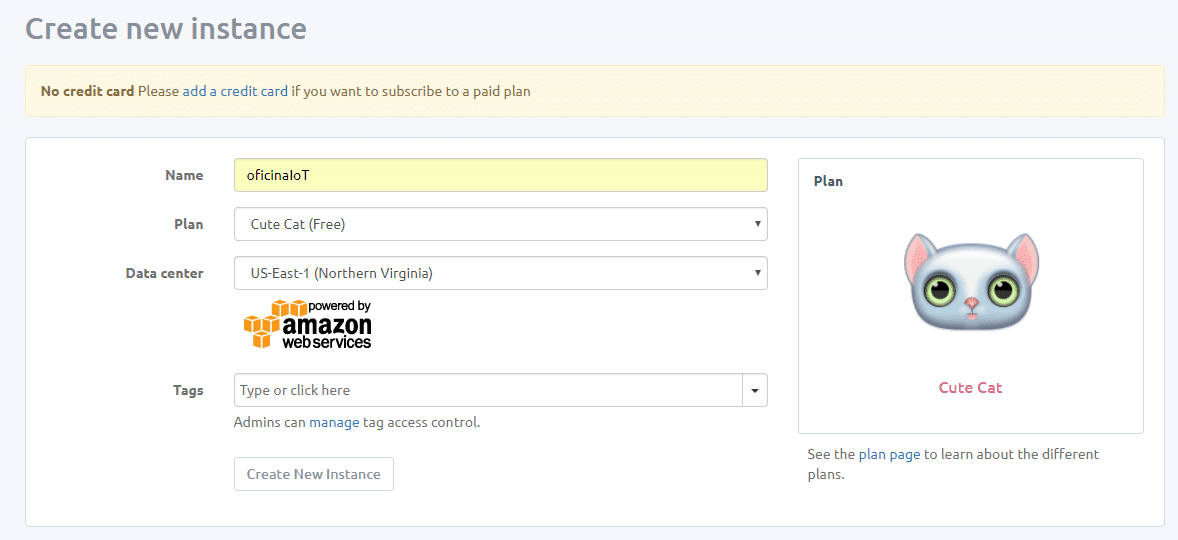Open the 'manage' tag access link
This screenshot has width=1178, height=540.
(334, 422)
